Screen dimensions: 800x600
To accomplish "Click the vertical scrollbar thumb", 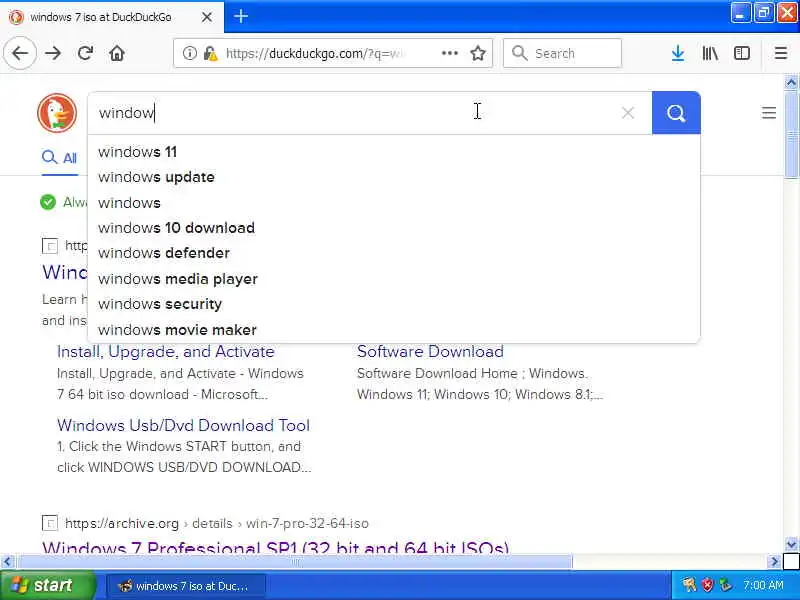I will click(791, 135).
